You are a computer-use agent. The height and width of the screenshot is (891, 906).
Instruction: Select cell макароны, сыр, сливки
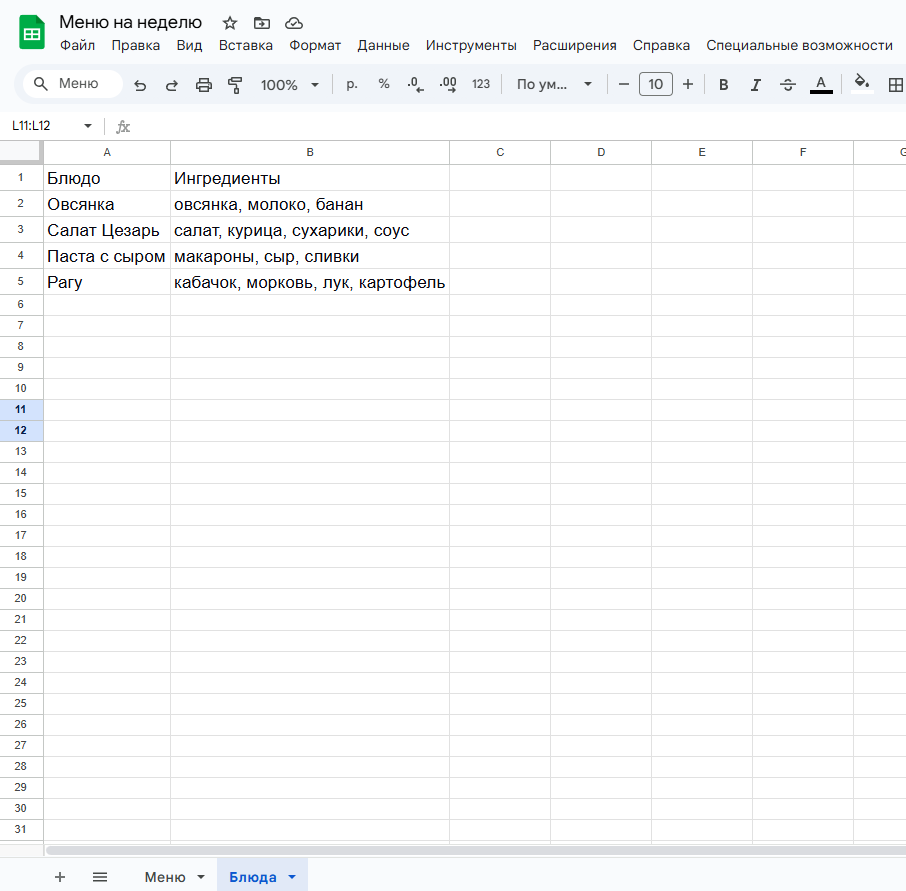pyautogui.click(x=310, y=256)
